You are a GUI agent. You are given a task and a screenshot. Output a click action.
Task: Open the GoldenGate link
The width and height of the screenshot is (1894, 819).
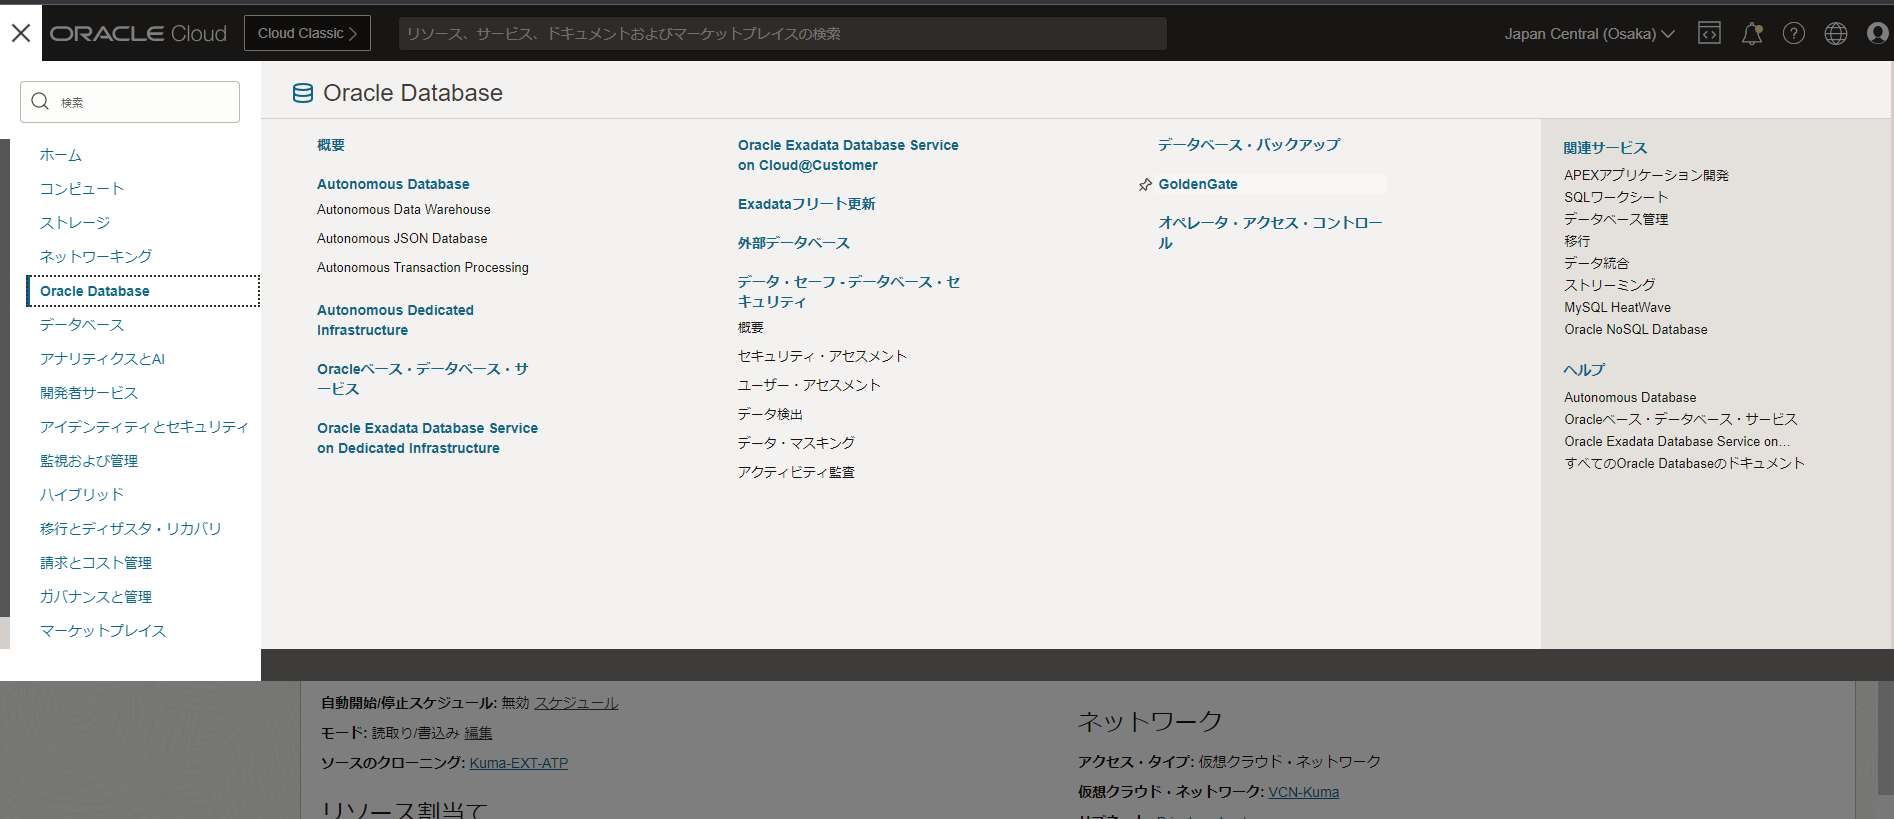(1198, 184)
